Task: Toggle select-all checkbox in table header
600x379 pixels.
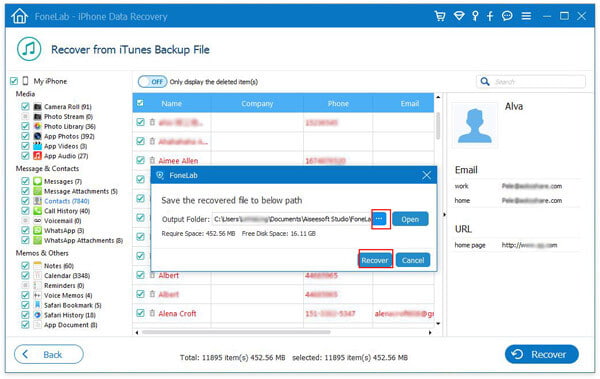Action: tap(140, 103)
